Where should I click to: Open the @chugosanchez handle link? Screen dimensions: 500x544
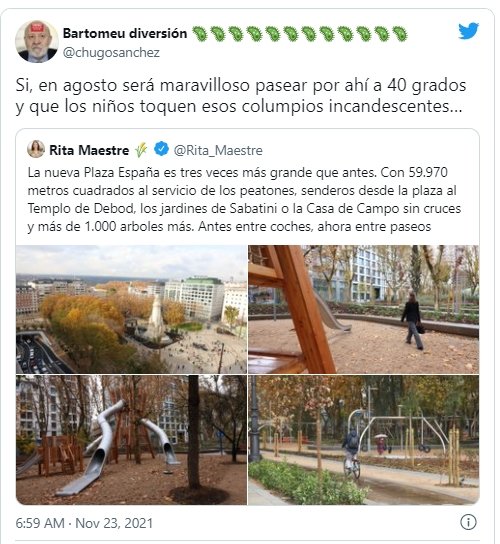click(111, 53)
